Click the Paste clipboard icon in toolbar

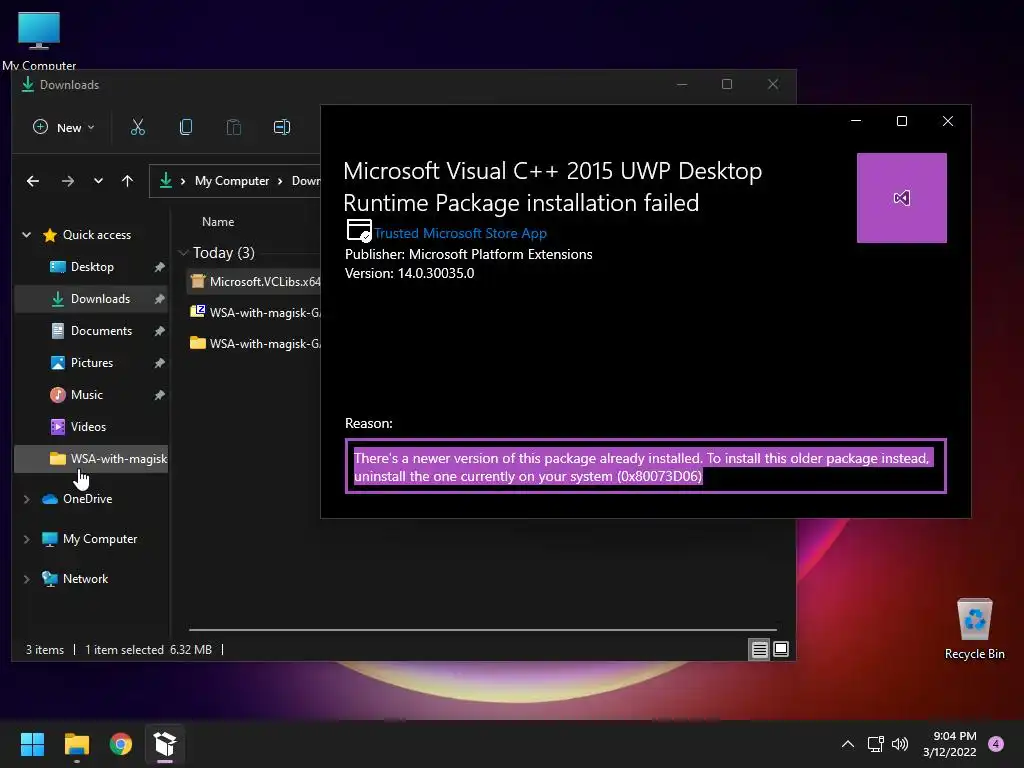tap(234, 127)
